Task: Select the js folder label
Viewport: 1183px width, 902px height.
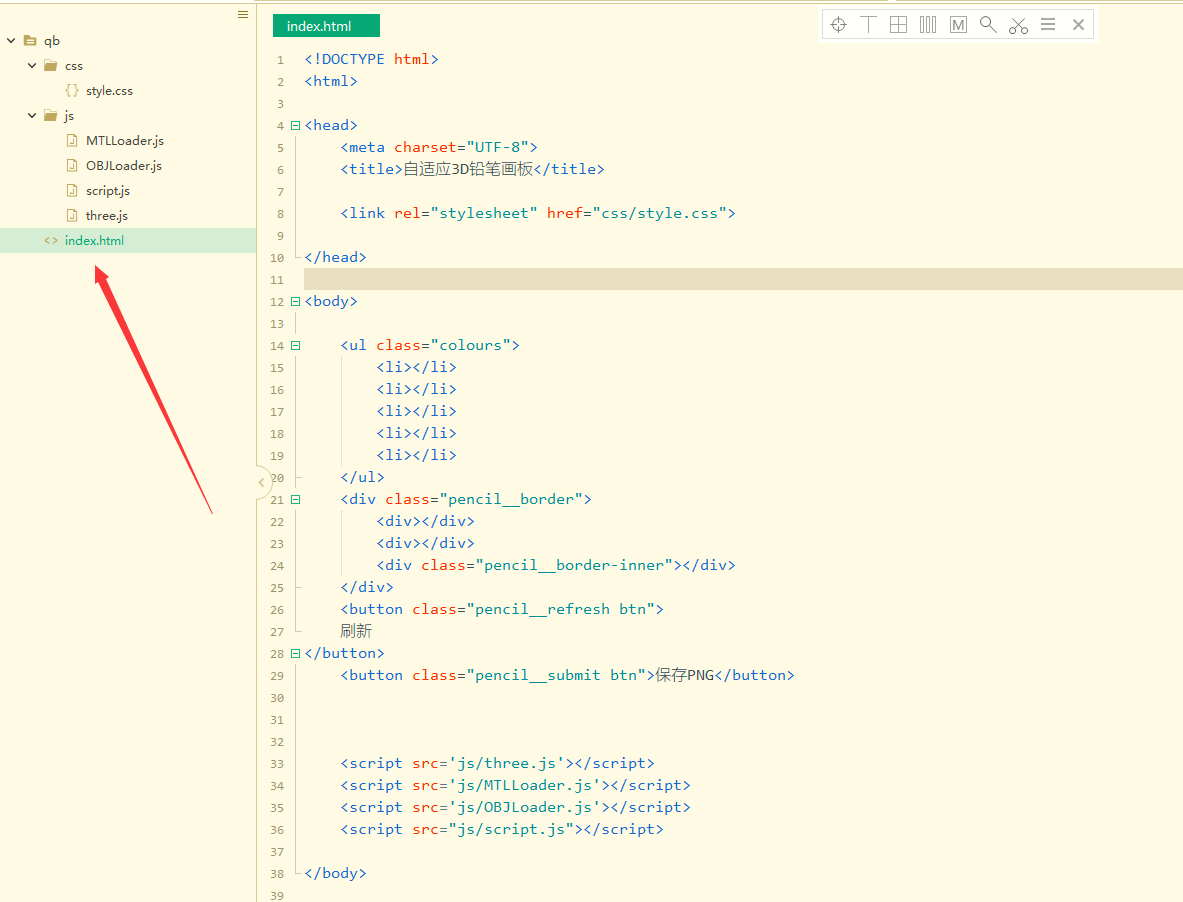Action: [x=69, y=116]
